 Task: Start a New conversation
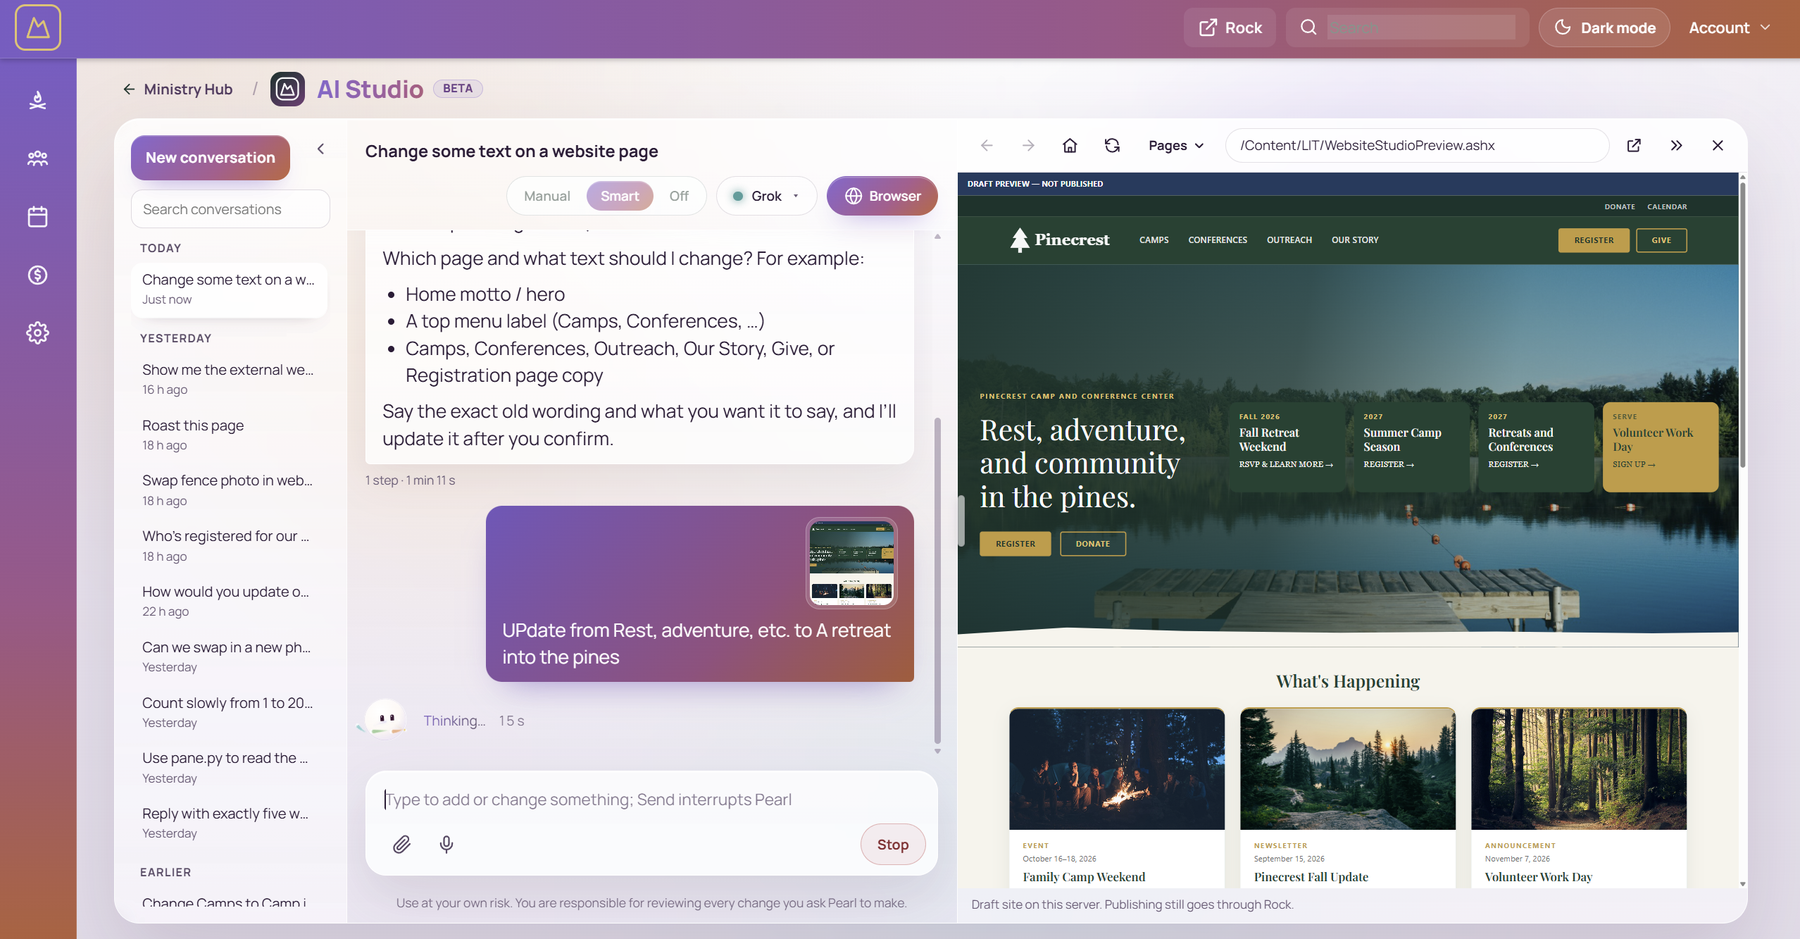[210, 158]
